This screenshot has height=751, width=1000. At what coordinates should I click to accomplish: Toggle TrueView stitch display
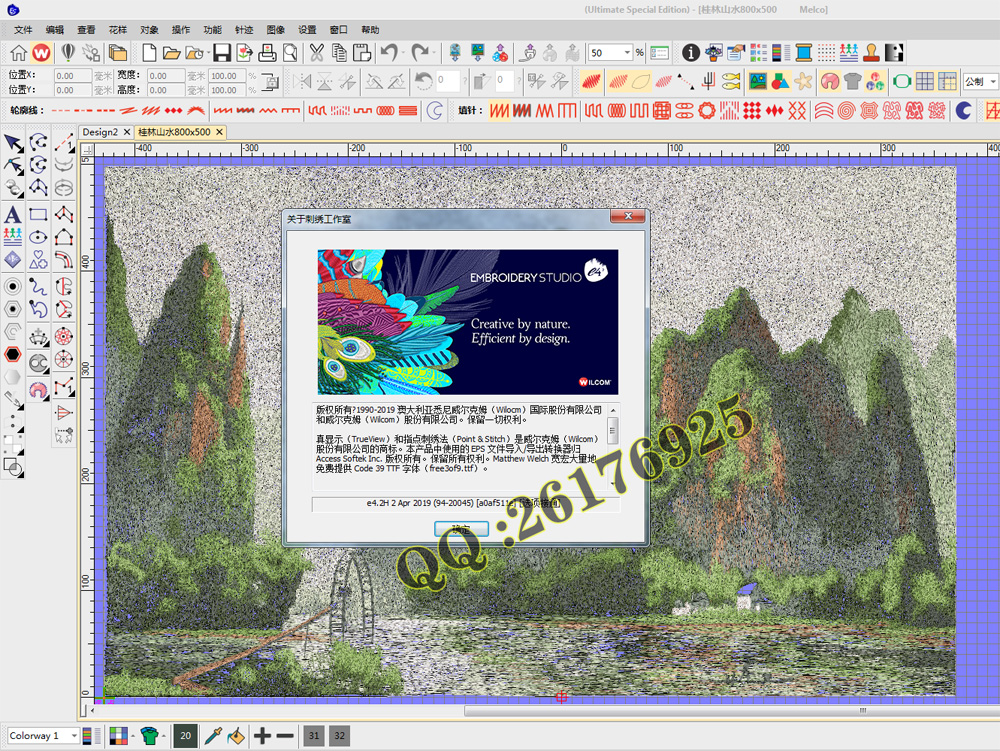point(591,82)
